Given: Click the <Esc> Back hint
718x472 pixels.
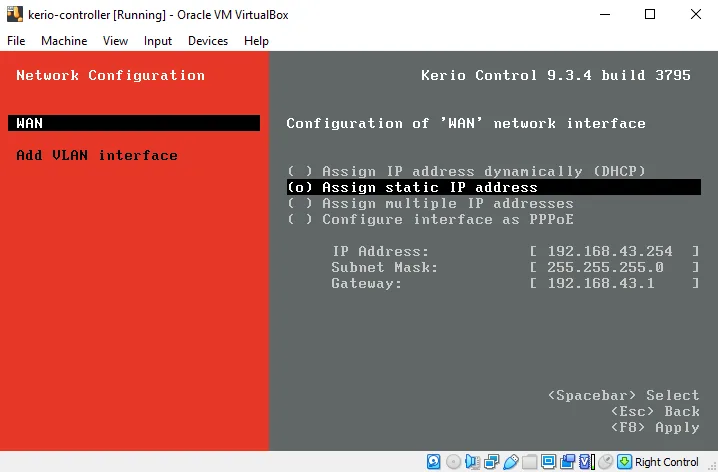Looking at the screenshot, I should (x=655, y=411).
